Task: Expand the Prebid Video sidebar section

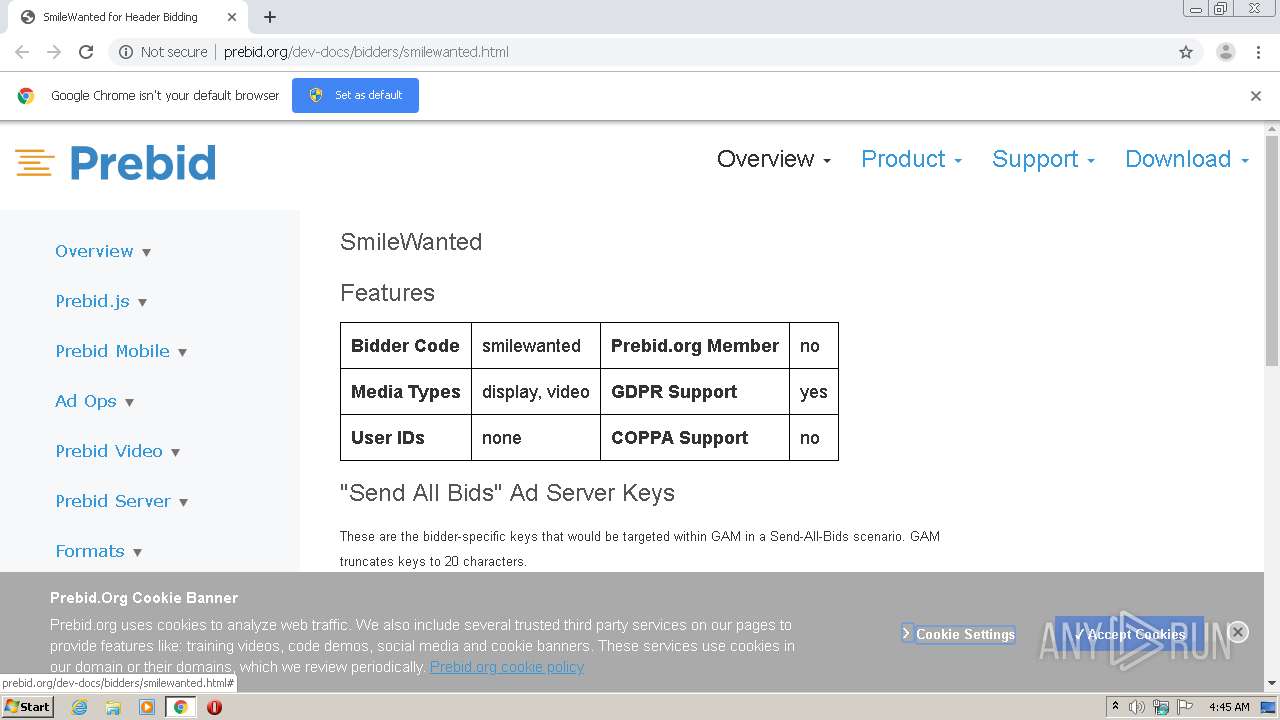Action: click(118, 451)
